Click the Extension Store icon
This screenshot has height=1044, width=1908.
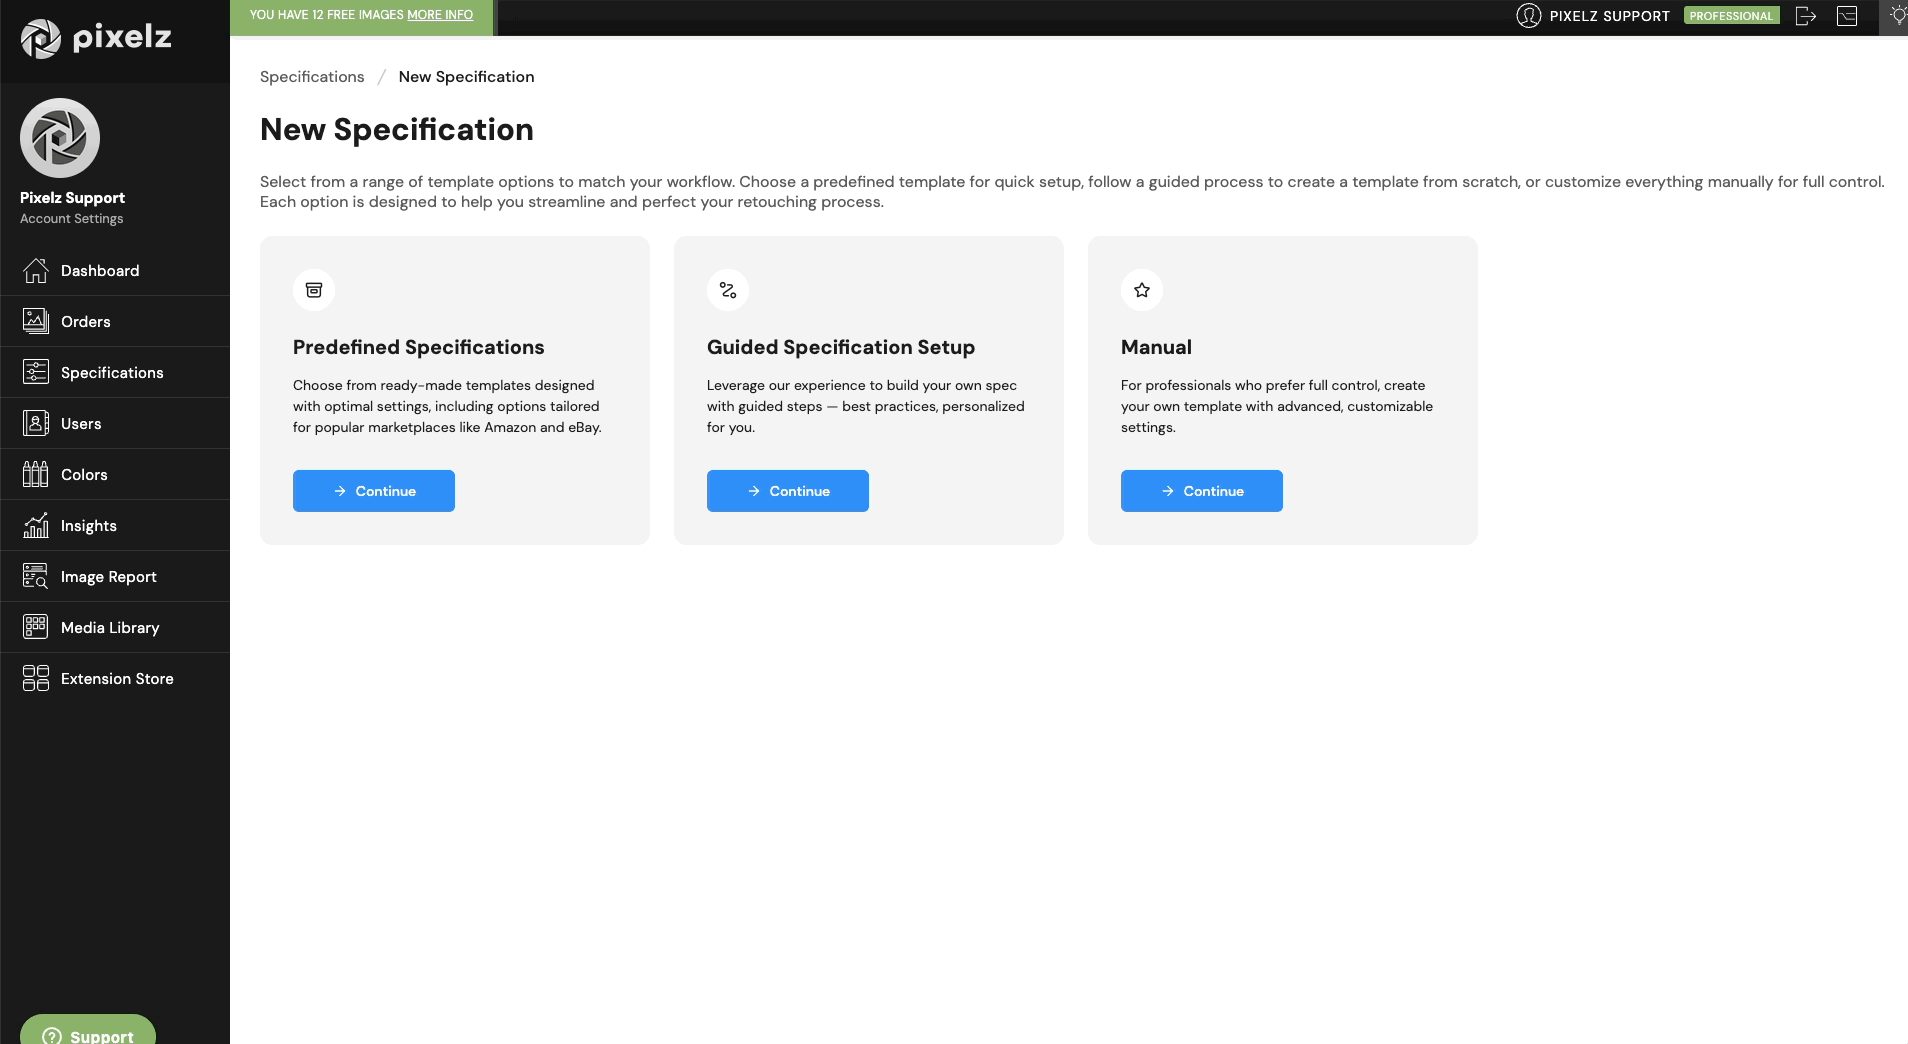pyautogui.click(x=36, y=678)
